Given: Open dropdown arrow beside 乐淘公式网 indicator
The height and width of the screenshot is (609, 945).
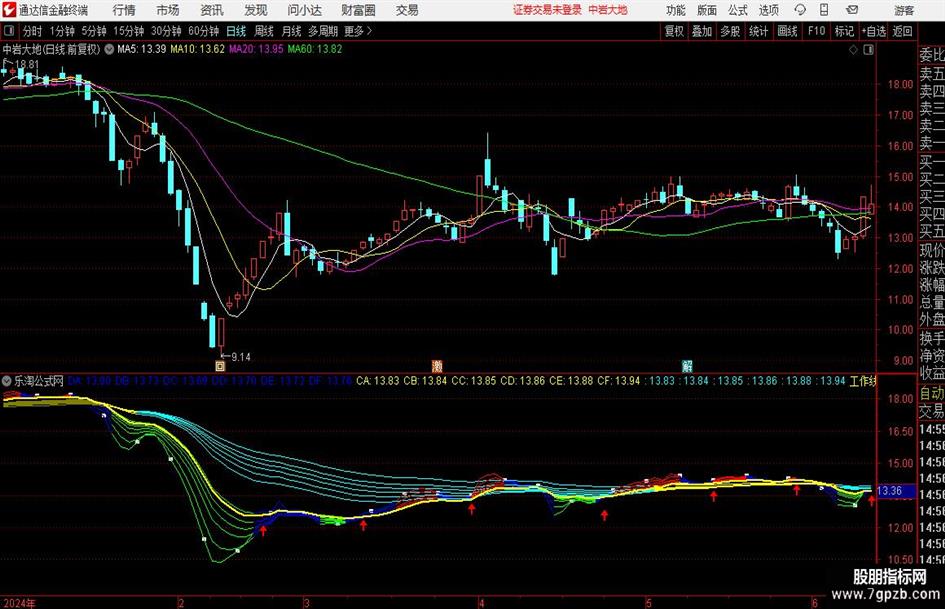Looking at the screenshot, I should pos(7,381).
